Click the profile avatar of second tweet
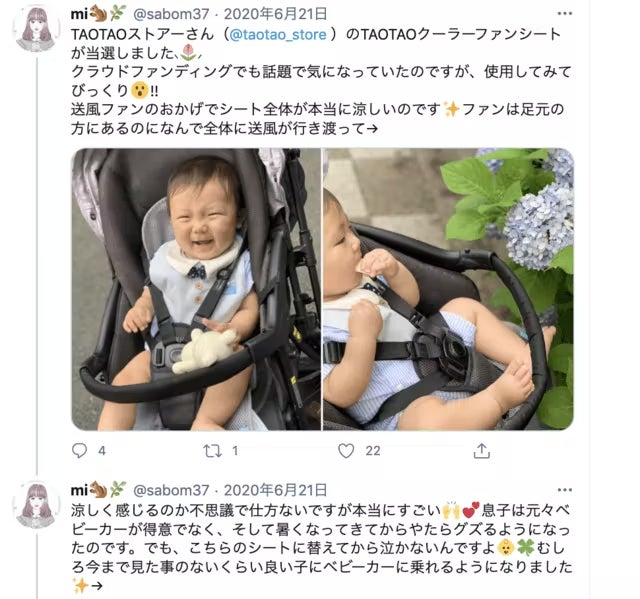This screenshot has width=640, height=599. 37,505
